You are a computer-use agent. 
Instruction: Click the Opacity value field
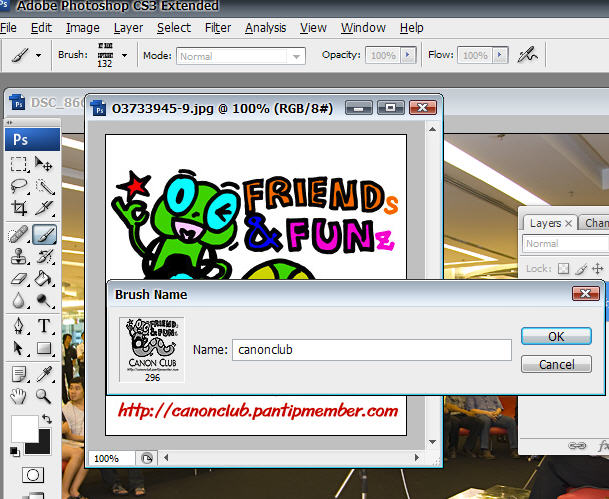coord(383,55)
